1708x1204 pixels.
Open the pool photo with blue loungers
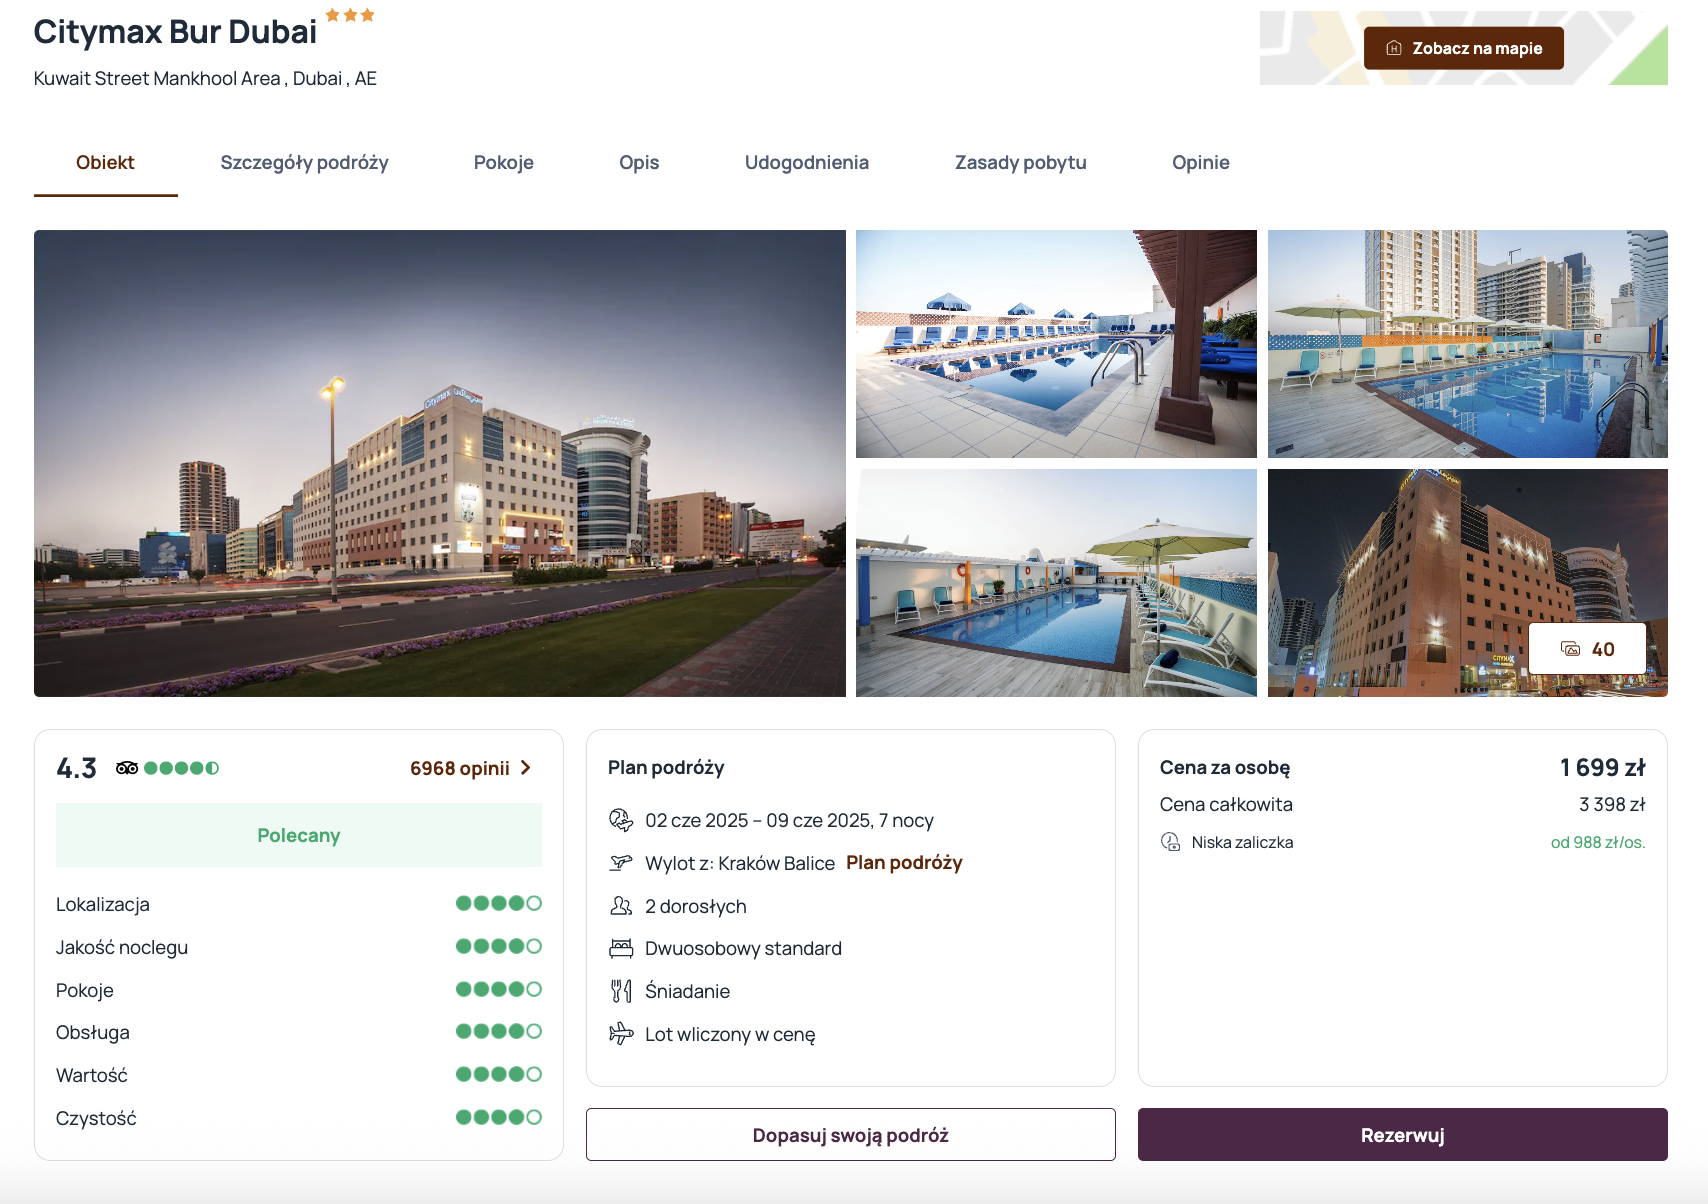coord(1056,344)
